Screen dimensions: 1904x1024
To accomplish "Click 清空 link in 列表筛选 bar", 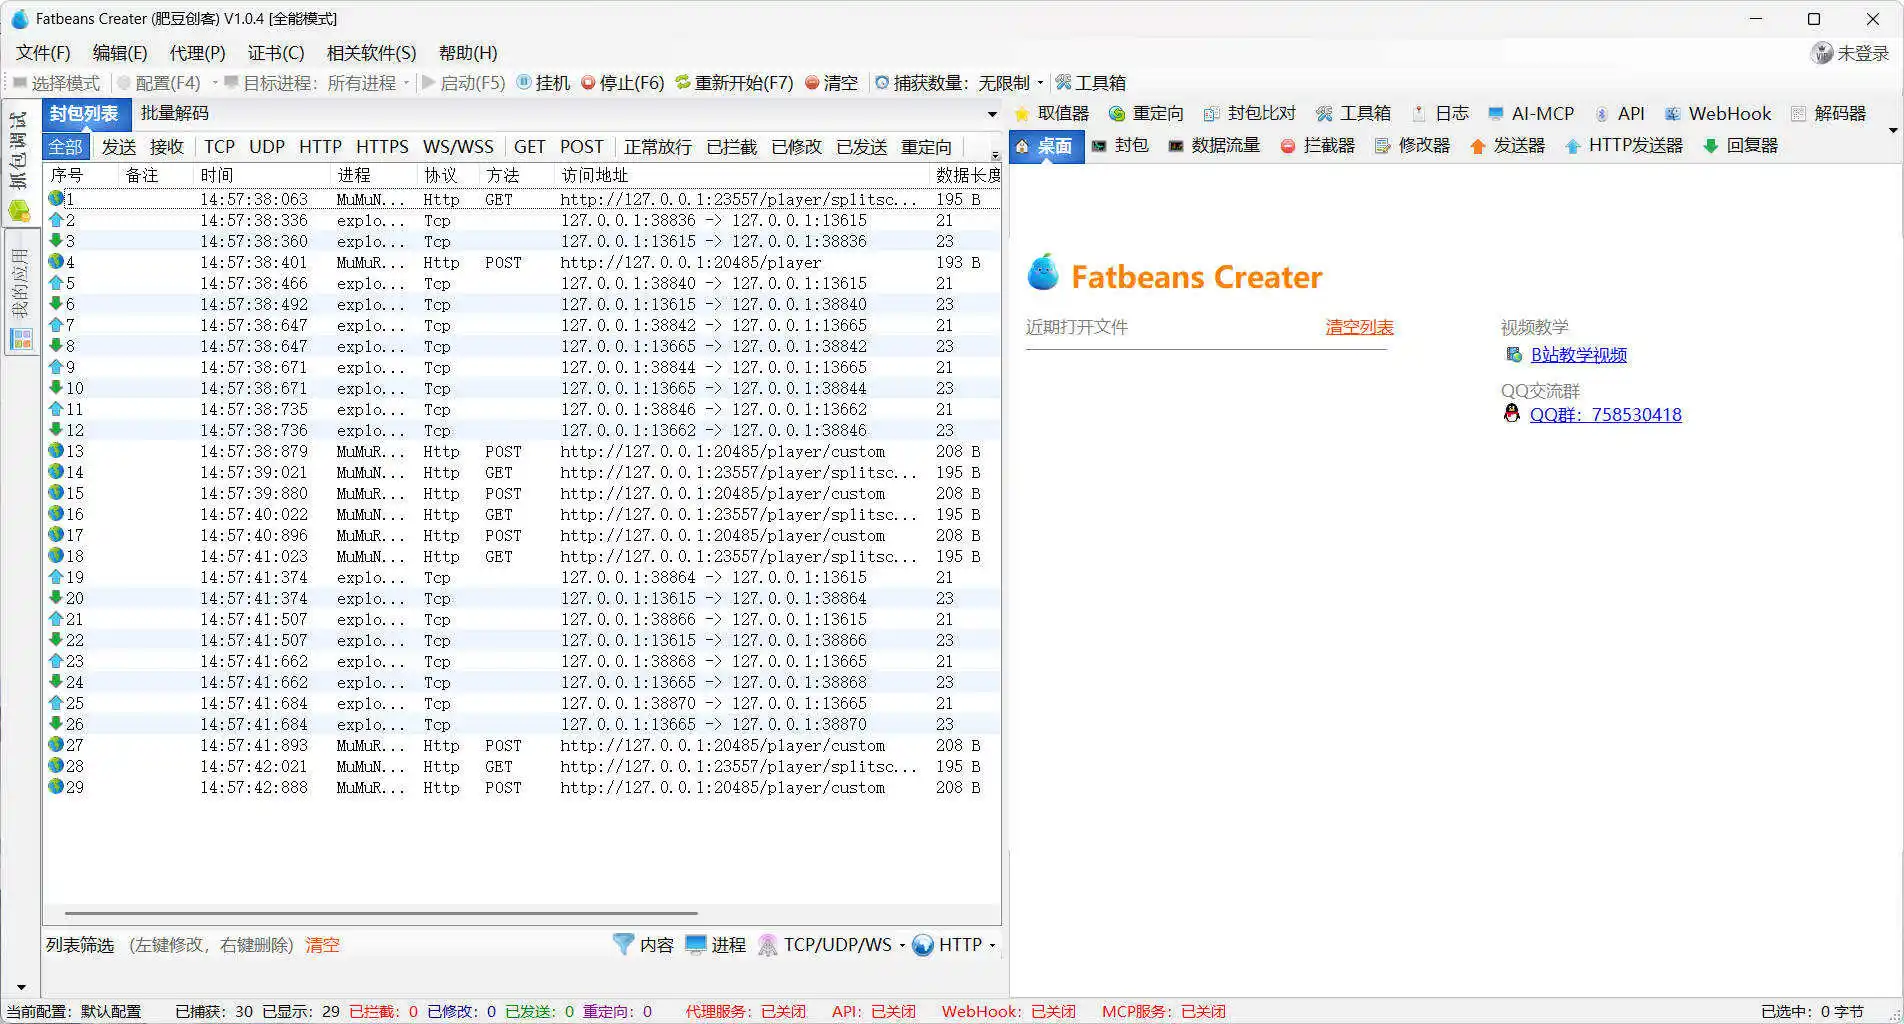I will pyautogui.click(x=322, y=945).
